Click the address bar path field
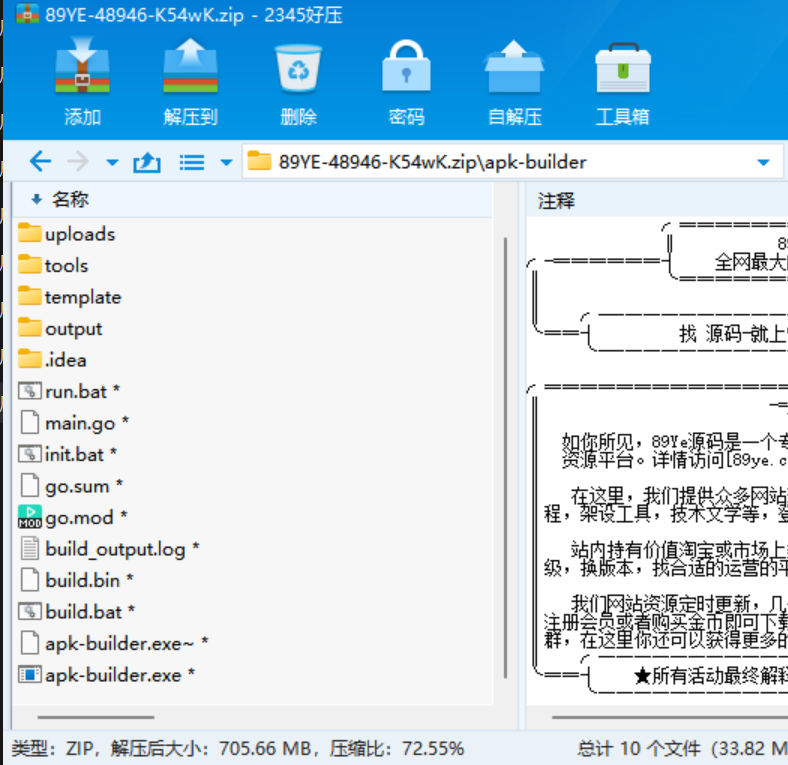 (500, 162)
